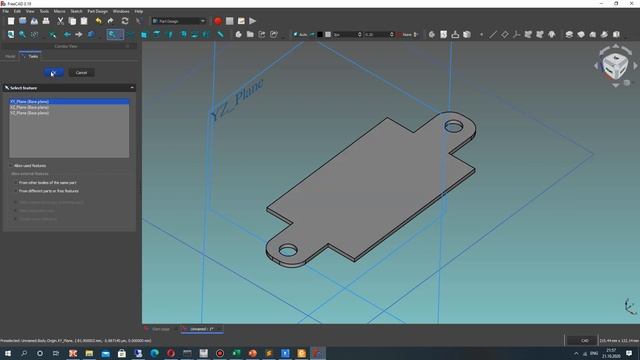Click the Create group folder icon
Screen dimensions: 640x360
(x=250, y=35)
